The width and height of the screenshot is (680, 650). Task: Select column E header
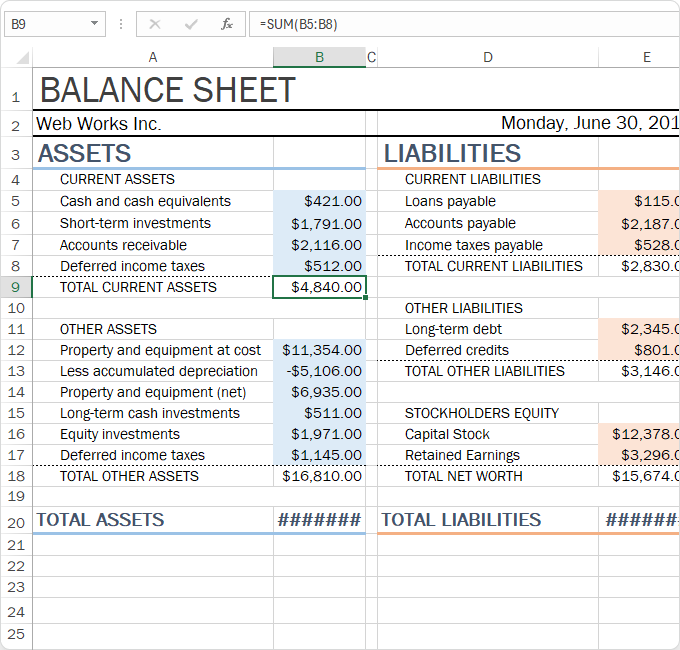point(639,57)
